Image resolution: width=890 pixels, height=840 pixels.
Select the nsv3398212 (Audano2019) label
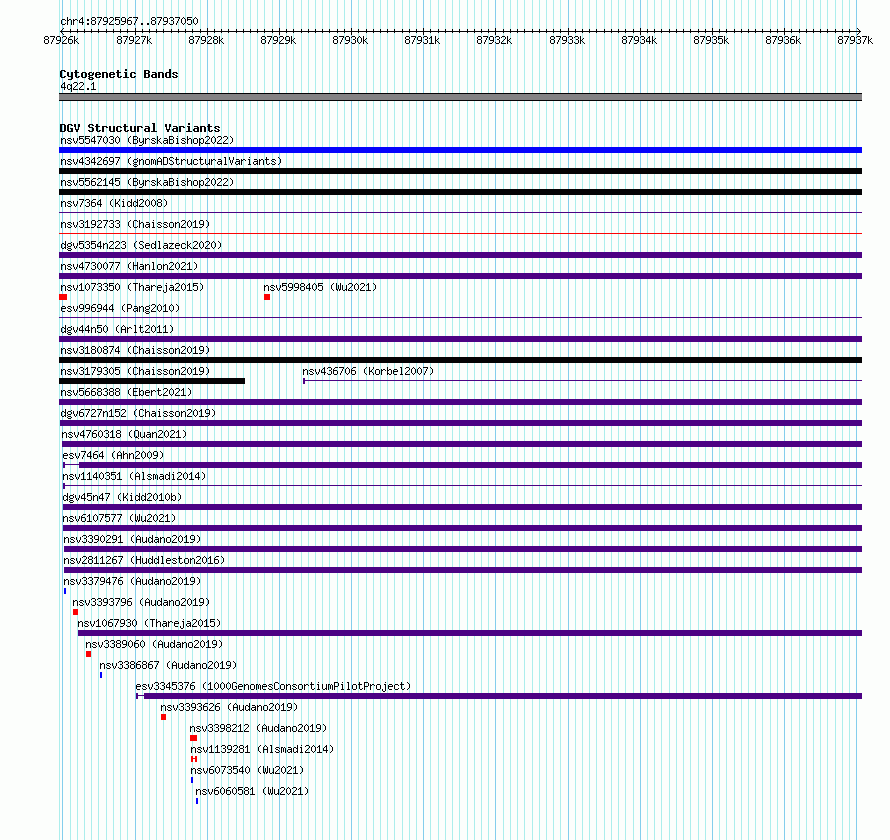258,728
